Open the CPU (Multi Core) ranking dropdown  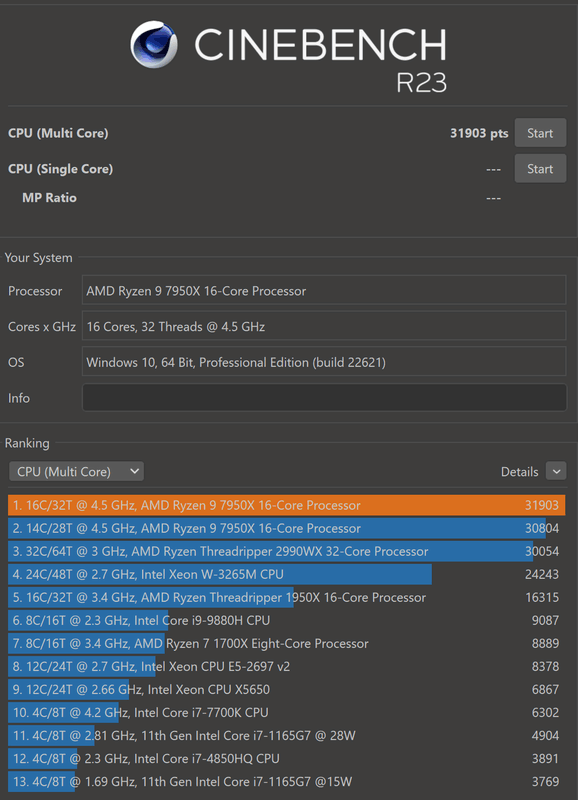point(77,471)
